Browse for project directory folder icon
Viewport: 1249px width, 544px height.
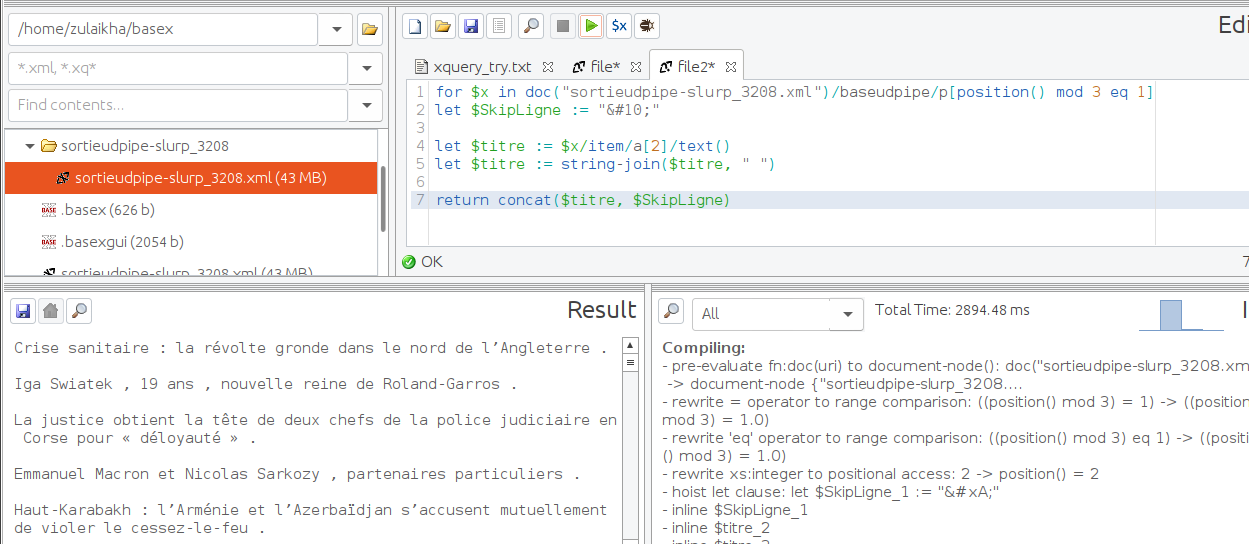[370, 29]
